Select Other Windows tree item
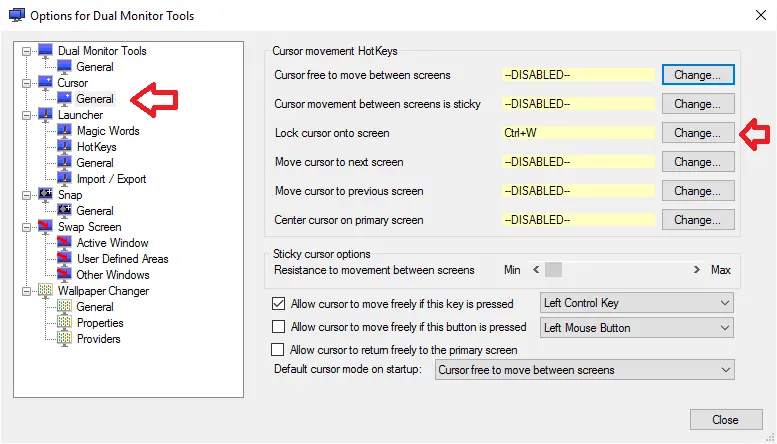The width and height of the screenshot is (777, 444). coord(113,275)
